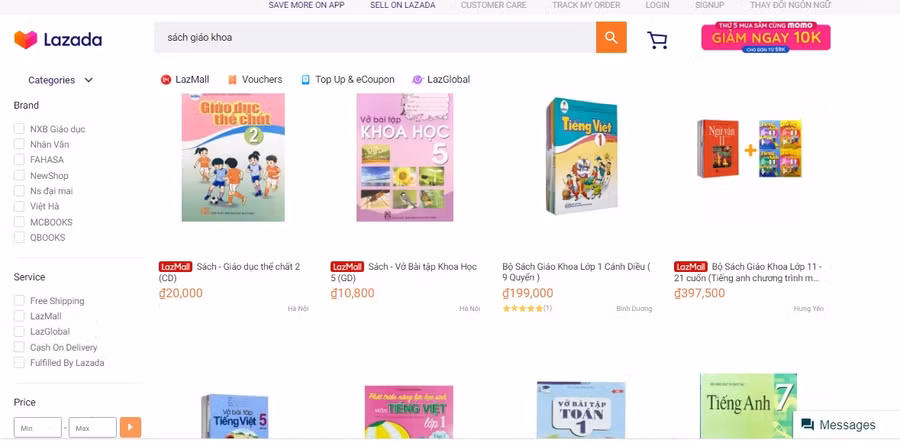Image resolution: width=900 pixels, height=444 pixels.
Task: Check the NXB Giáo dục brand filter
Action: (19, 129)
